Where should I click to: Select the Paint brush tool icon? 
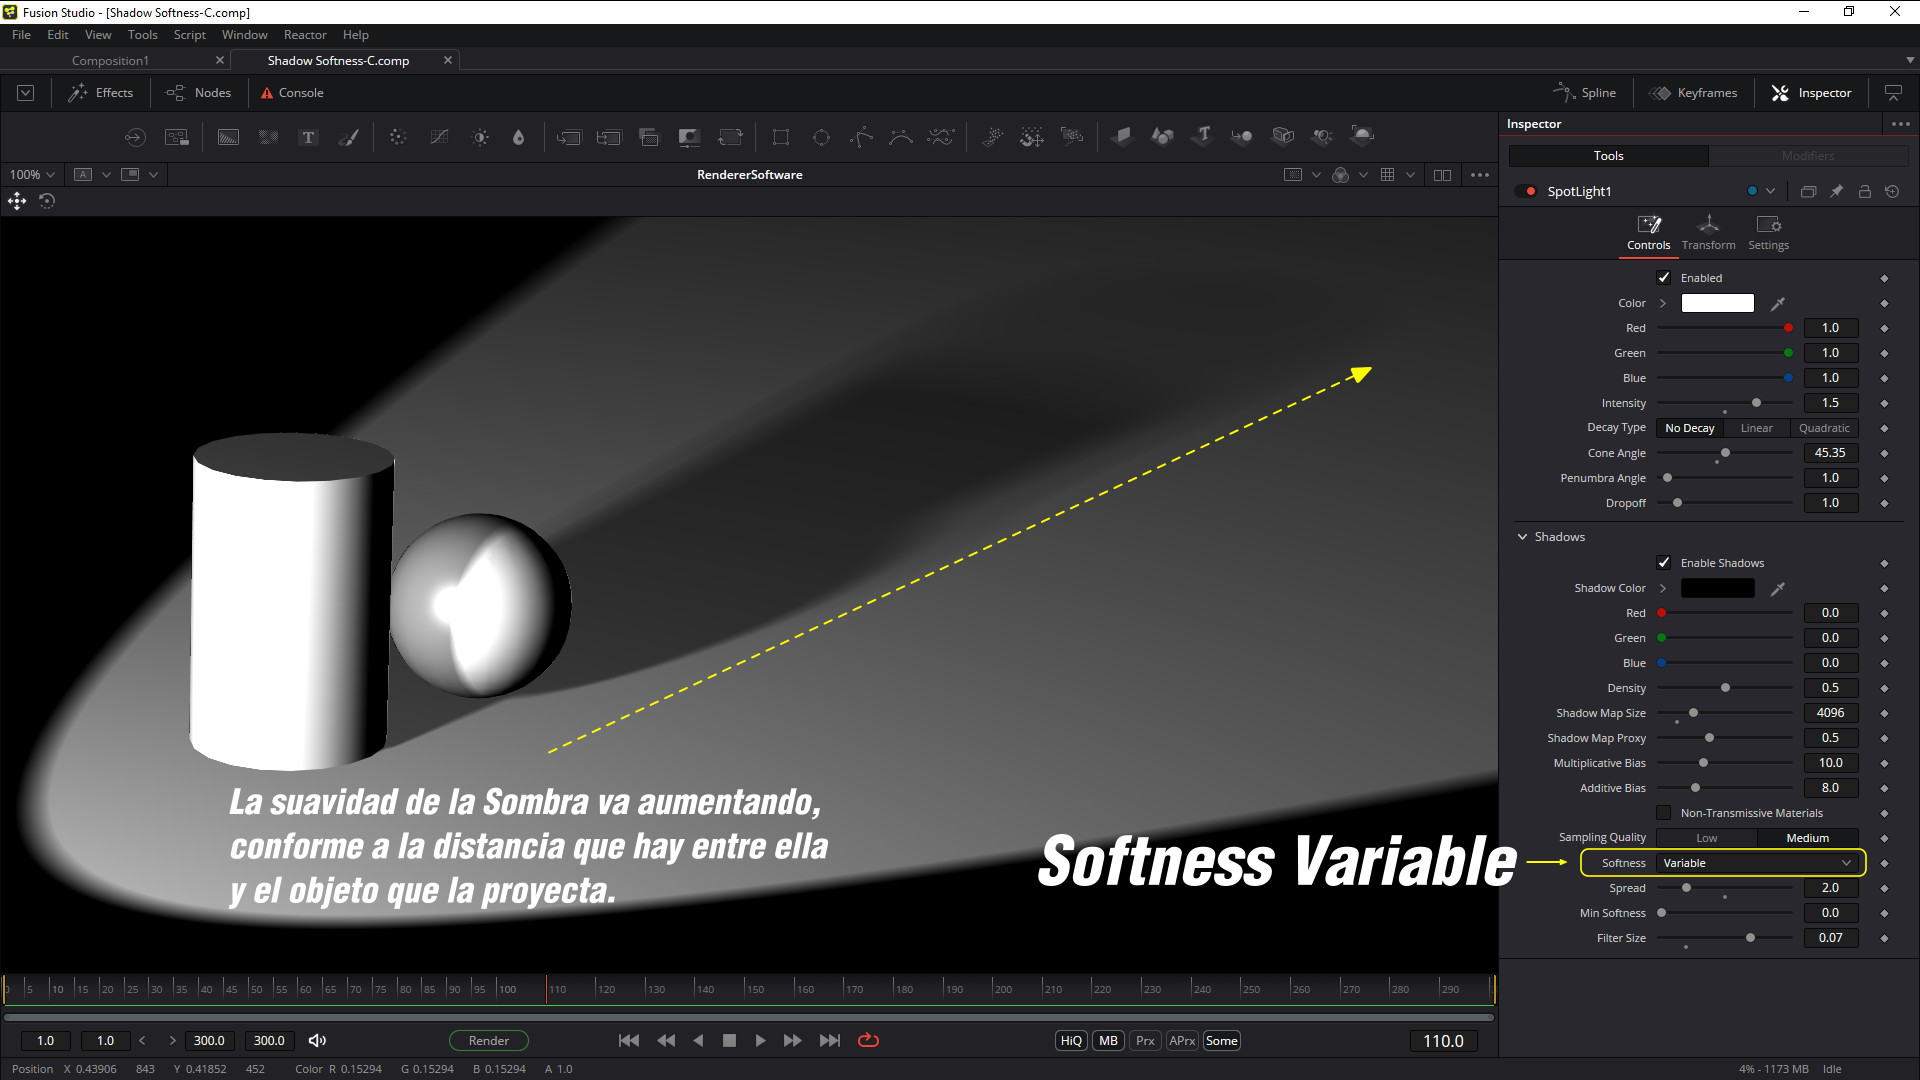(349, 137)
